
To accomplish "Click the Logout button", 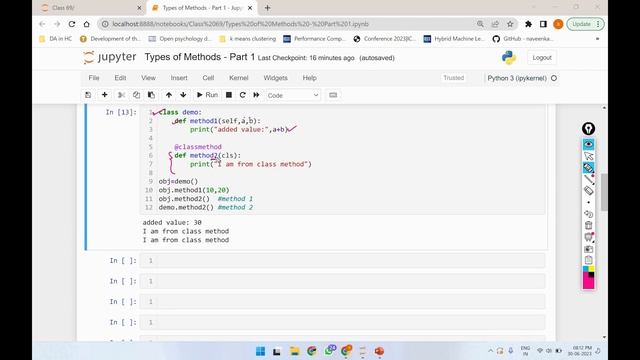I will coord(542,58).
